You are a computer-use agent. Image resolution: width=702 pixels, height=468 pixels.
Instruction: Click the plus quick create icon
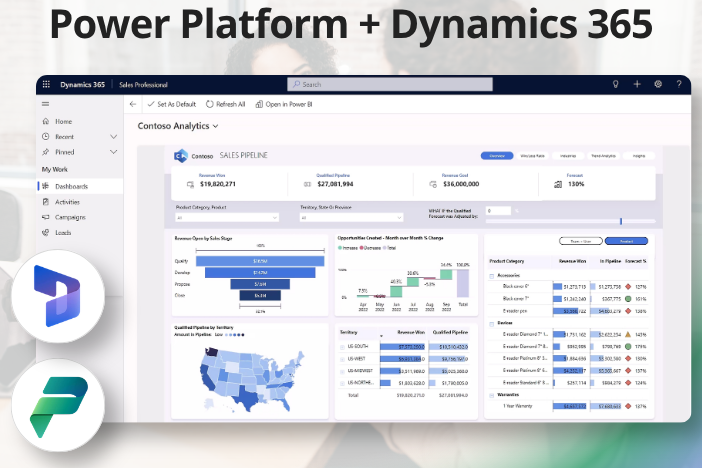(637, 84)
